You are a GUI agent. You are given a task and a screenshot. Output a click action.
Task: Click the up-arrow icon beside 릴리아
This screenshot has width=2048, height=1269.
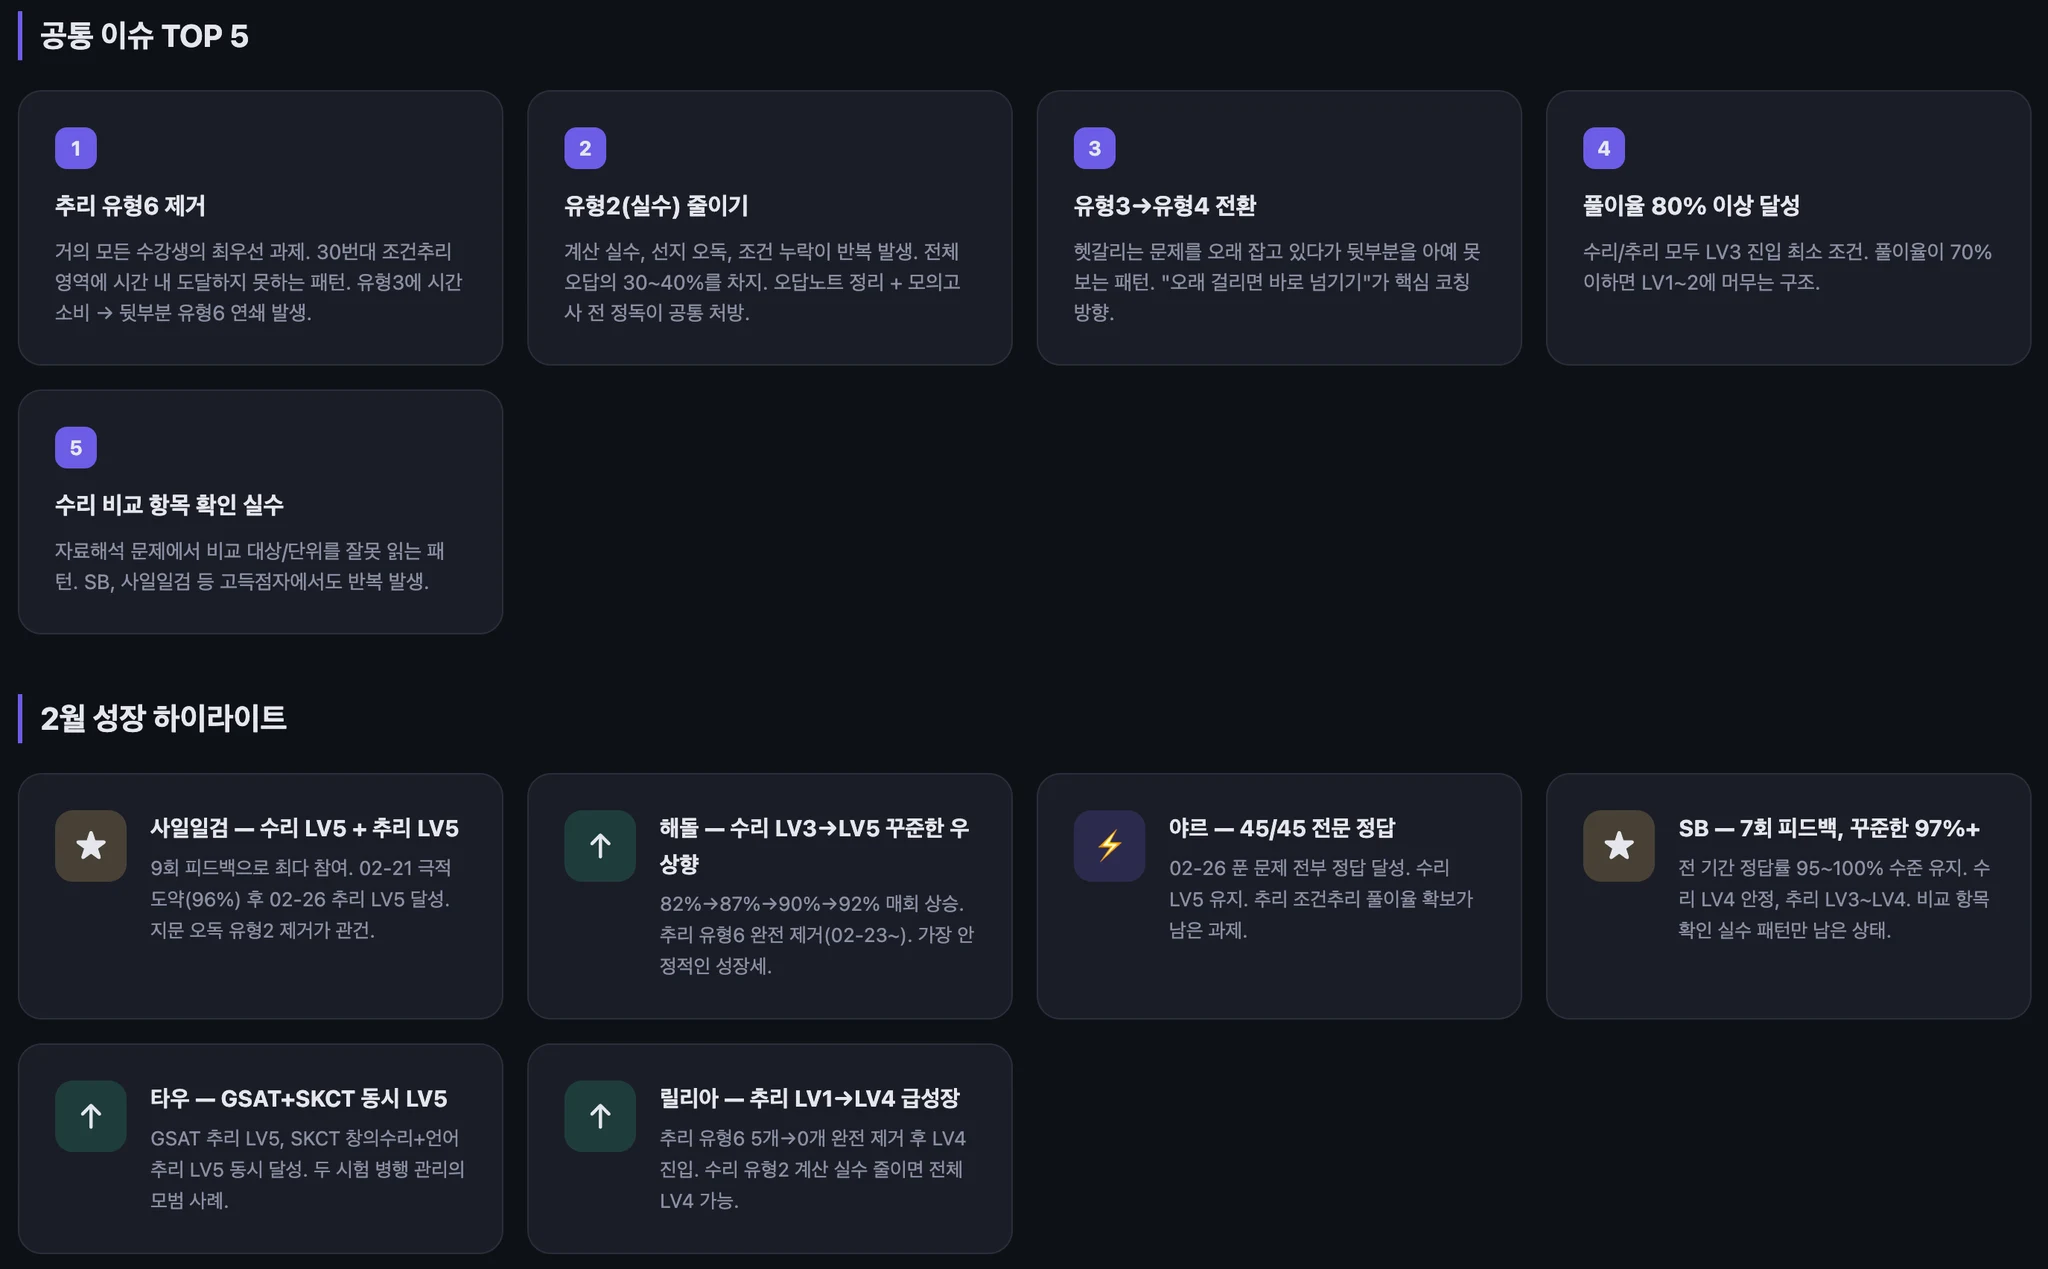[x=600, y=1116]
